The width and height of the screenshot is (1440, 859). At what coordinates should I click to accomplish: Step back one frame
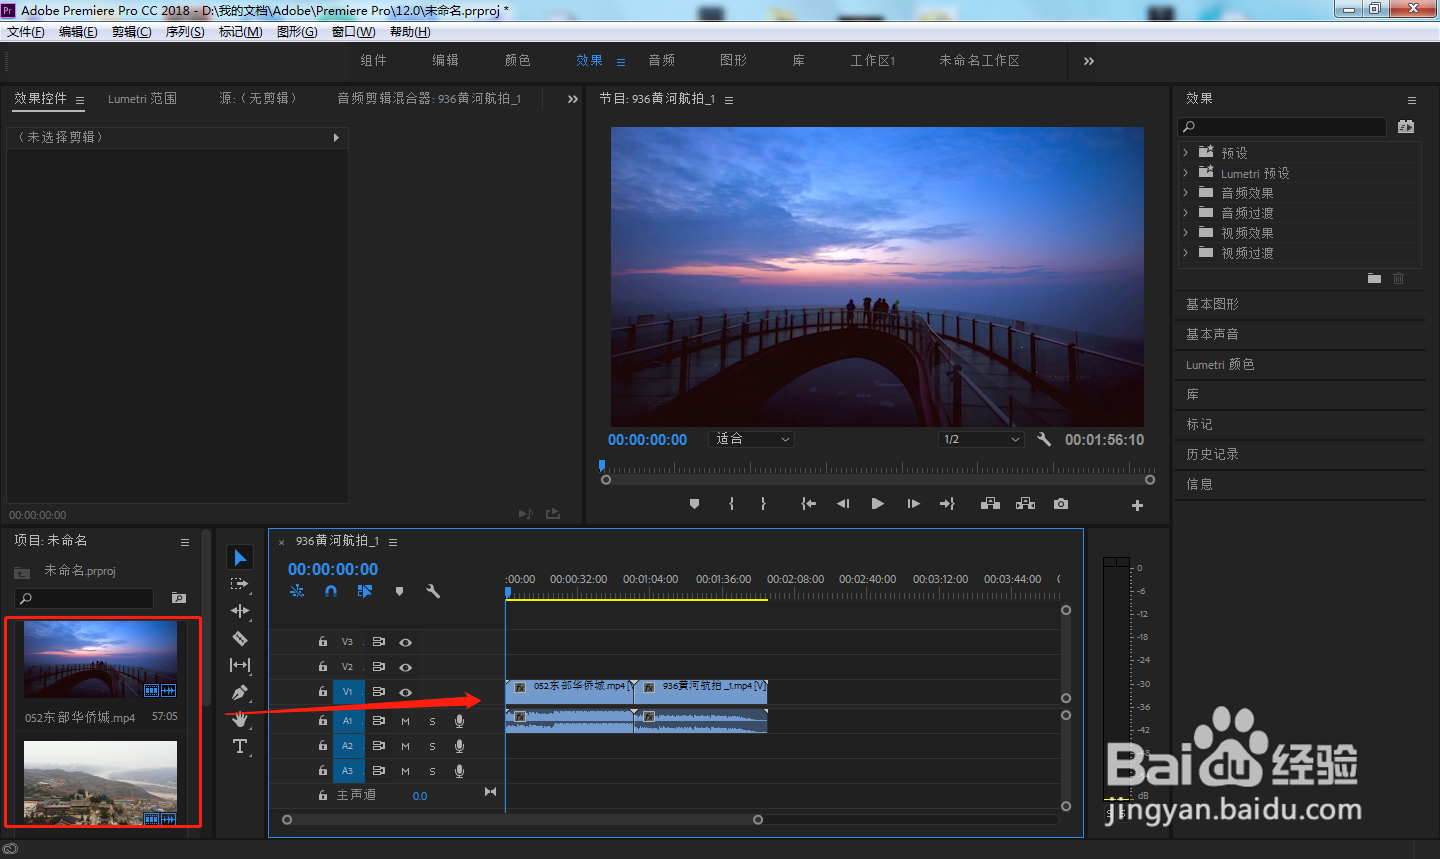pos(843,504)
